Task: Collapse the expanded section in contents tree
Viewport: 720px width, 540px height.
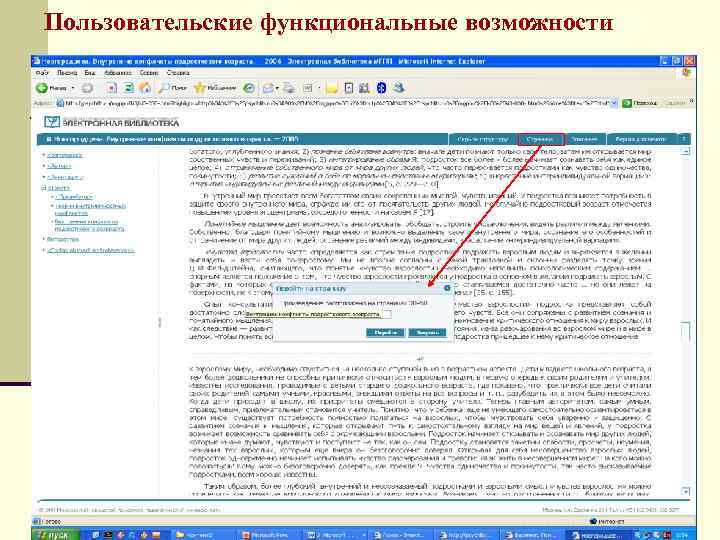Action: coord(44,188)
